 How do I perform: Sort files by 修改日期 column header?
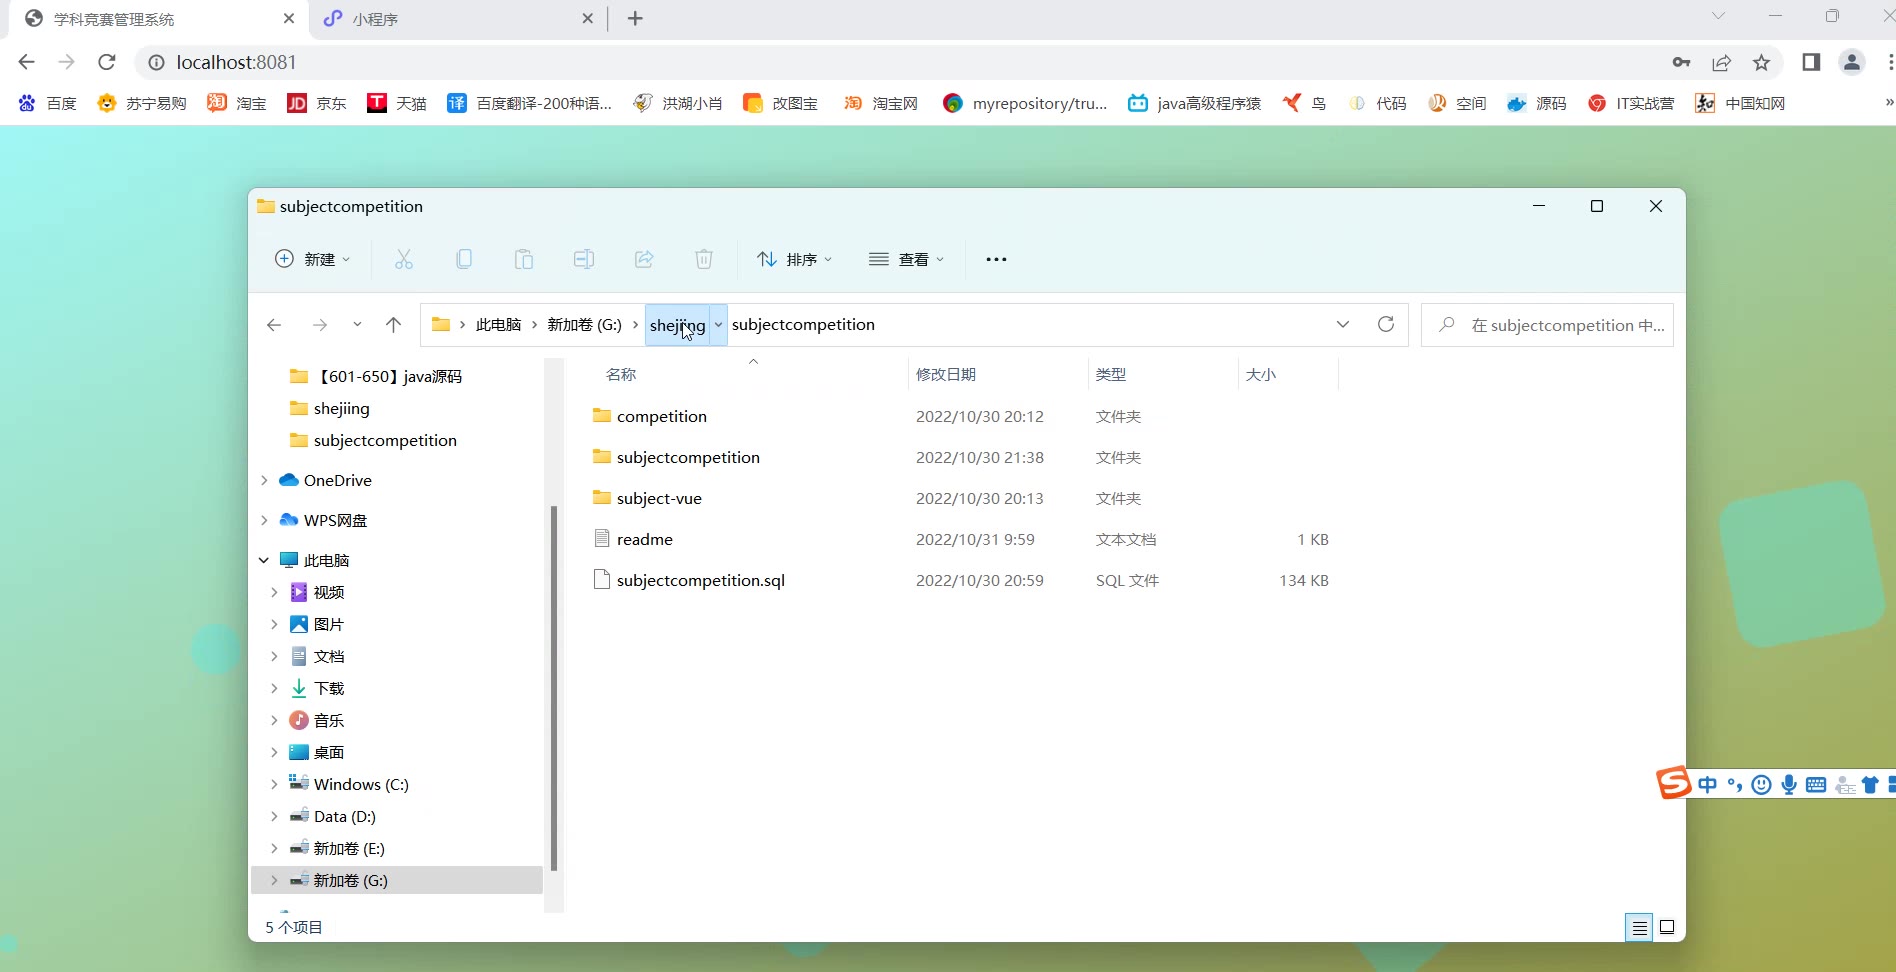(946, 375)
